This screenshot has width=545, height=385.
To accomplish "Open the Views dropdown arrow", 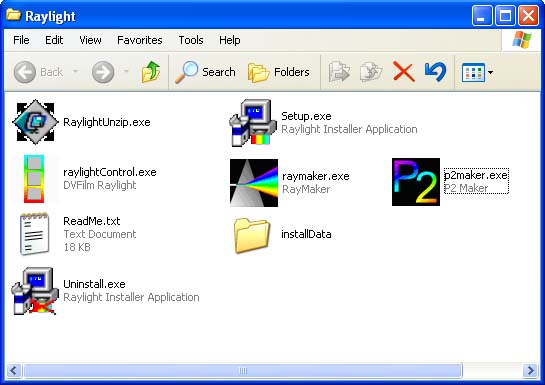I will click(x=490, y=72).
